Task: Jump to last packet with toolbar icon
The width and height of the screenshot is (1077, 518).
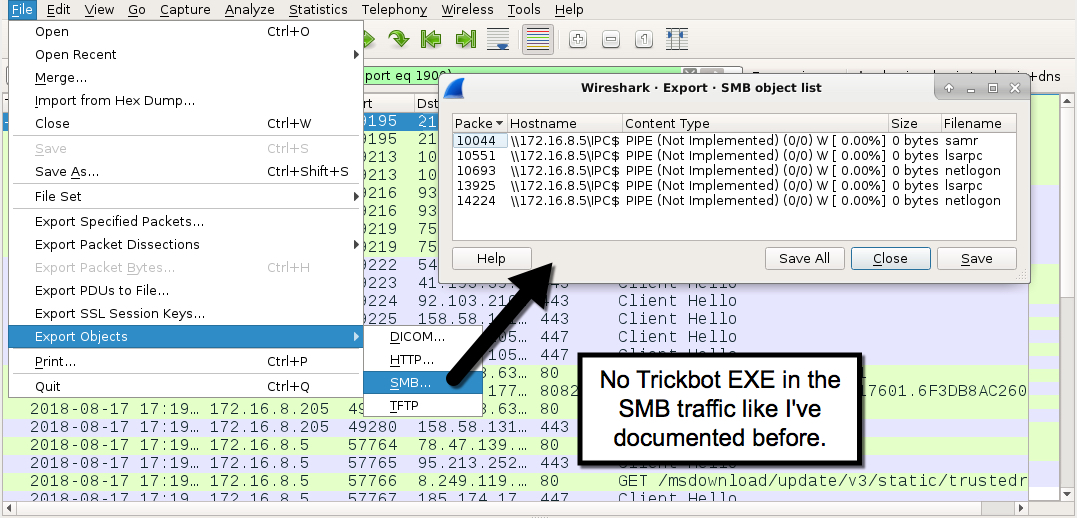Action: (466, 39)
